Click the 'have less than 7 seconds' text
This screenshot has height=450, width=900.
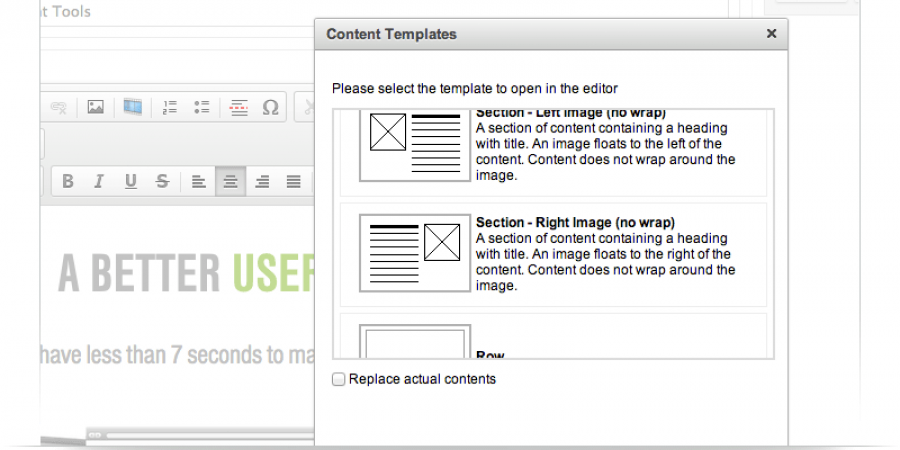[177, 355]
